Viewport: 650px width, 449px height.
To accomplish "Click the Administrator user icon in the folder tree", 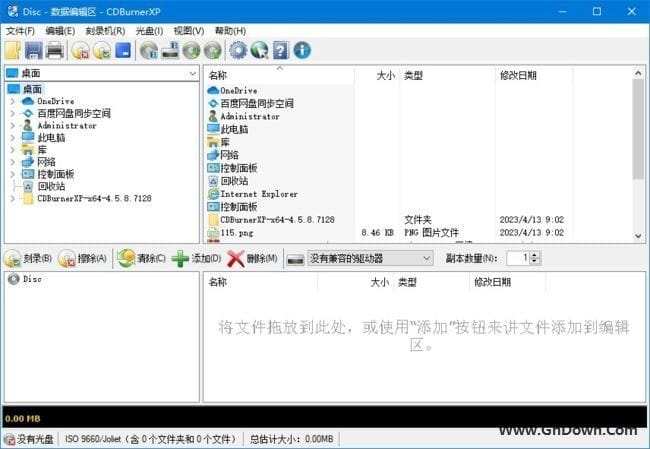I will coord(27,125).
